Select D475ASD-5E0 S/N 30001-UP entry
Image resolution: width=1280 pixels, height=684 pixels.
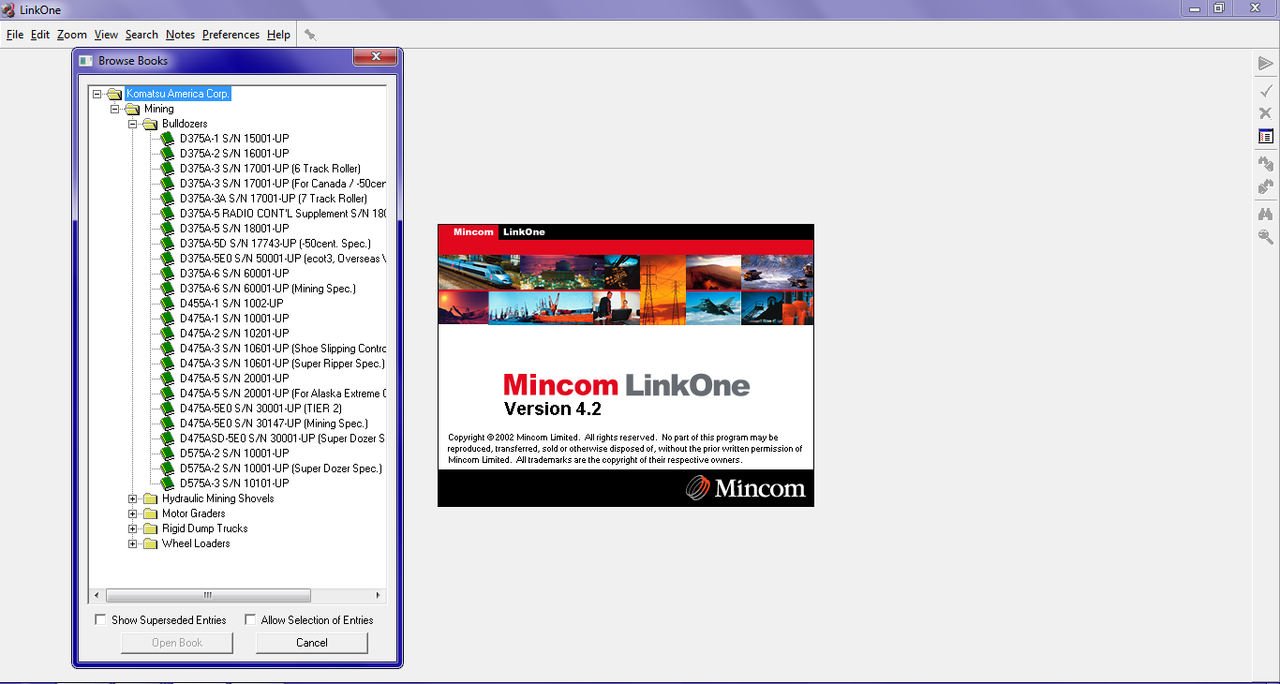pos(282,438)
